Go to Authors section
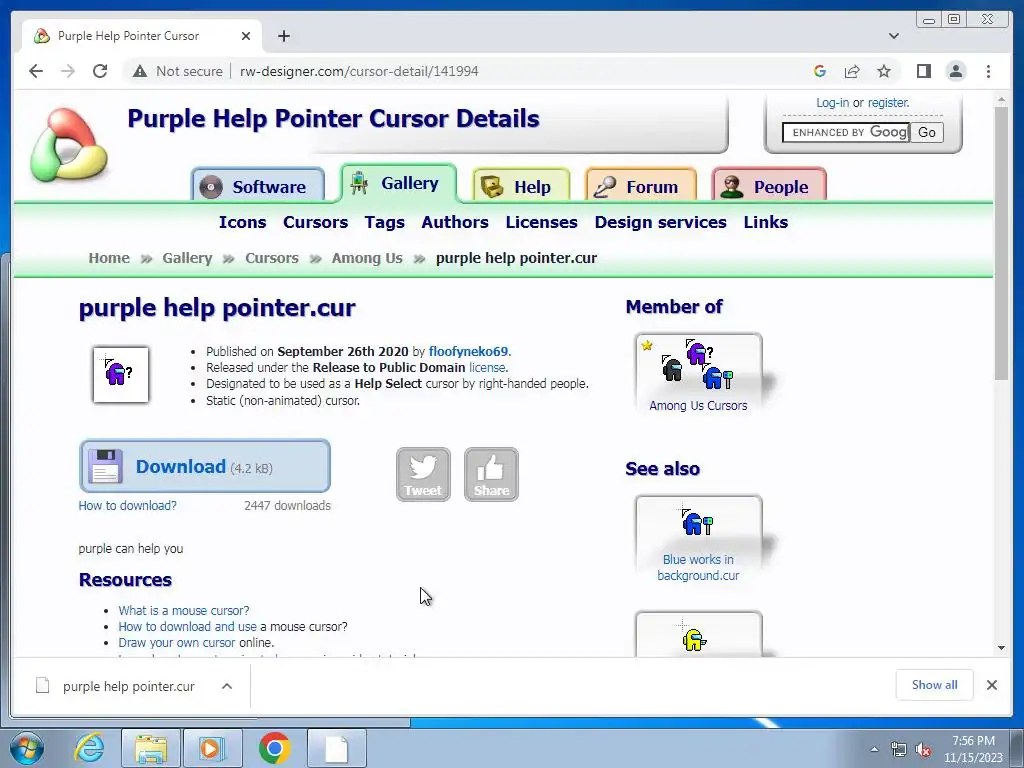Screen dimensions: 1024x768 [x=455, y=222]
